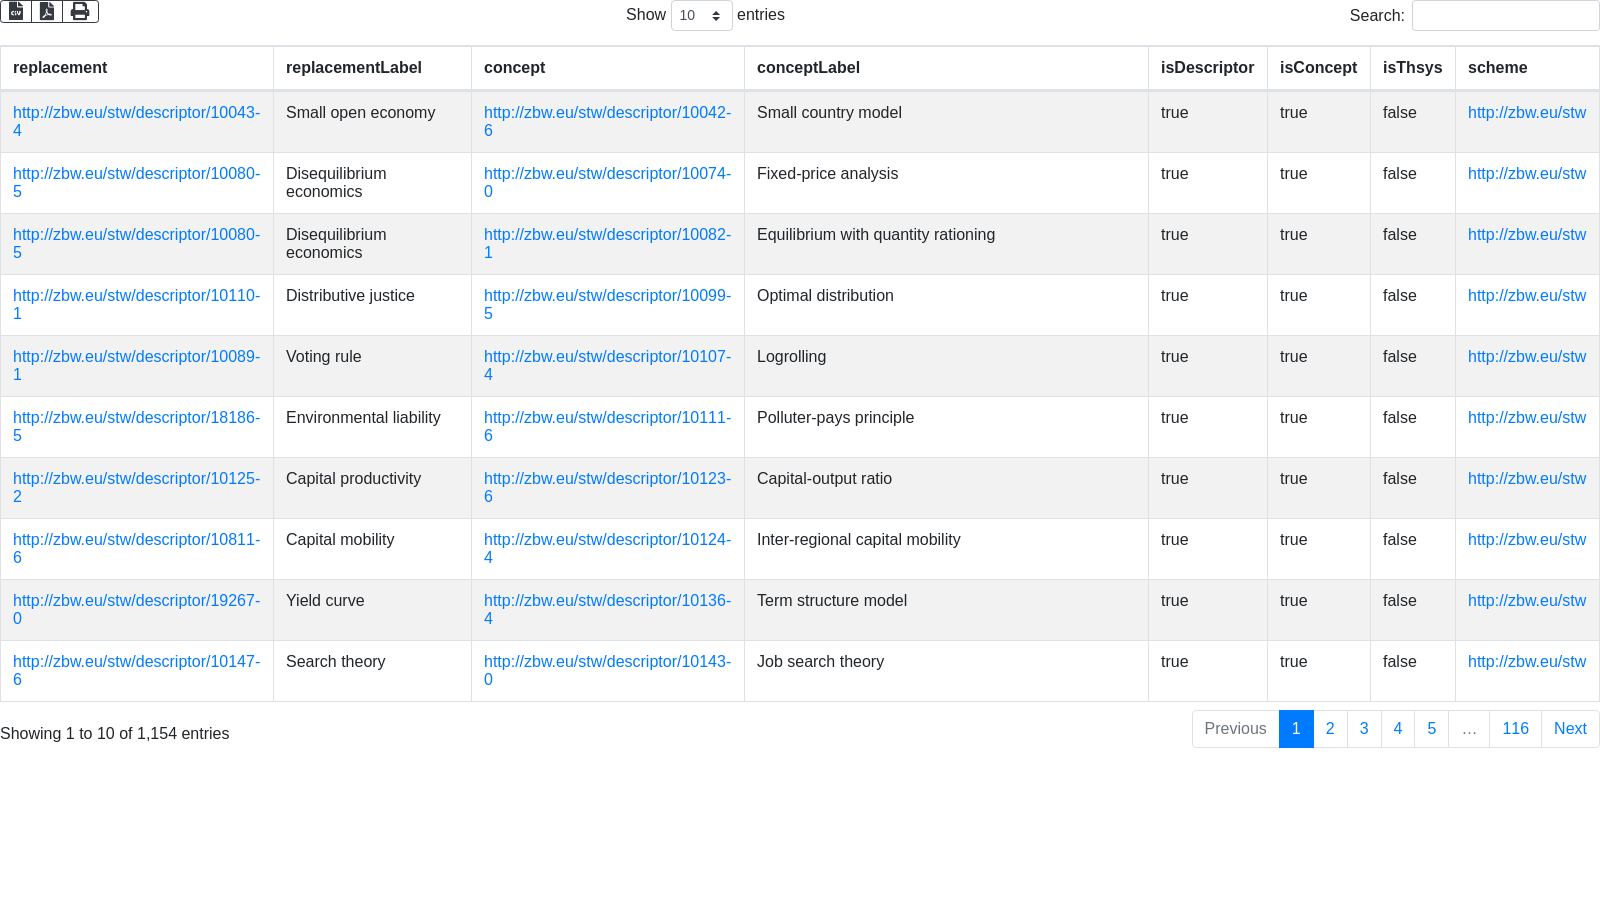
Task: Open scheme link in Term structure model row
Action: pyautogui.click(x=1526, y=601)
